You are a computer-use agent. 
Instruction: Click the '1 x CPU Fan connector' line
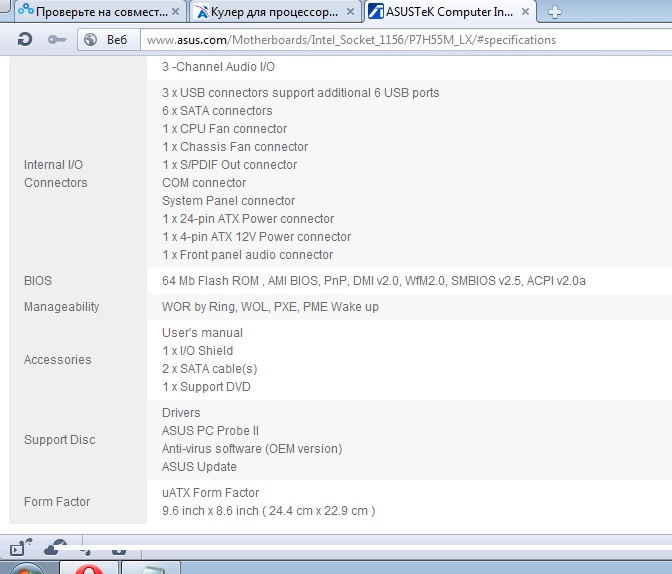click(x=225, y=129)
